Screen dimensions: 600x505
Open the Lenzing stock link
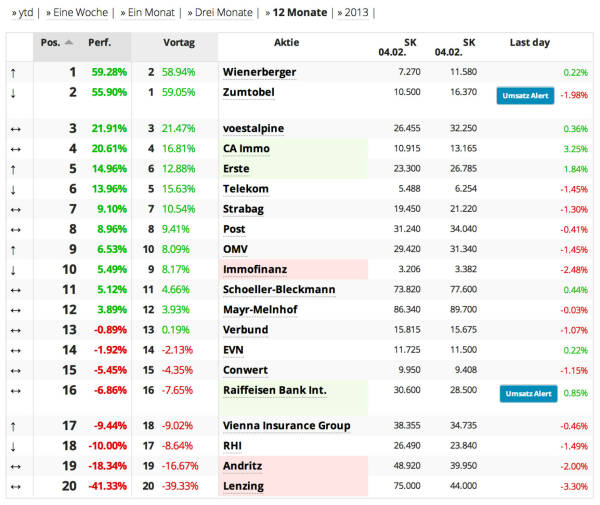point(244,486)
